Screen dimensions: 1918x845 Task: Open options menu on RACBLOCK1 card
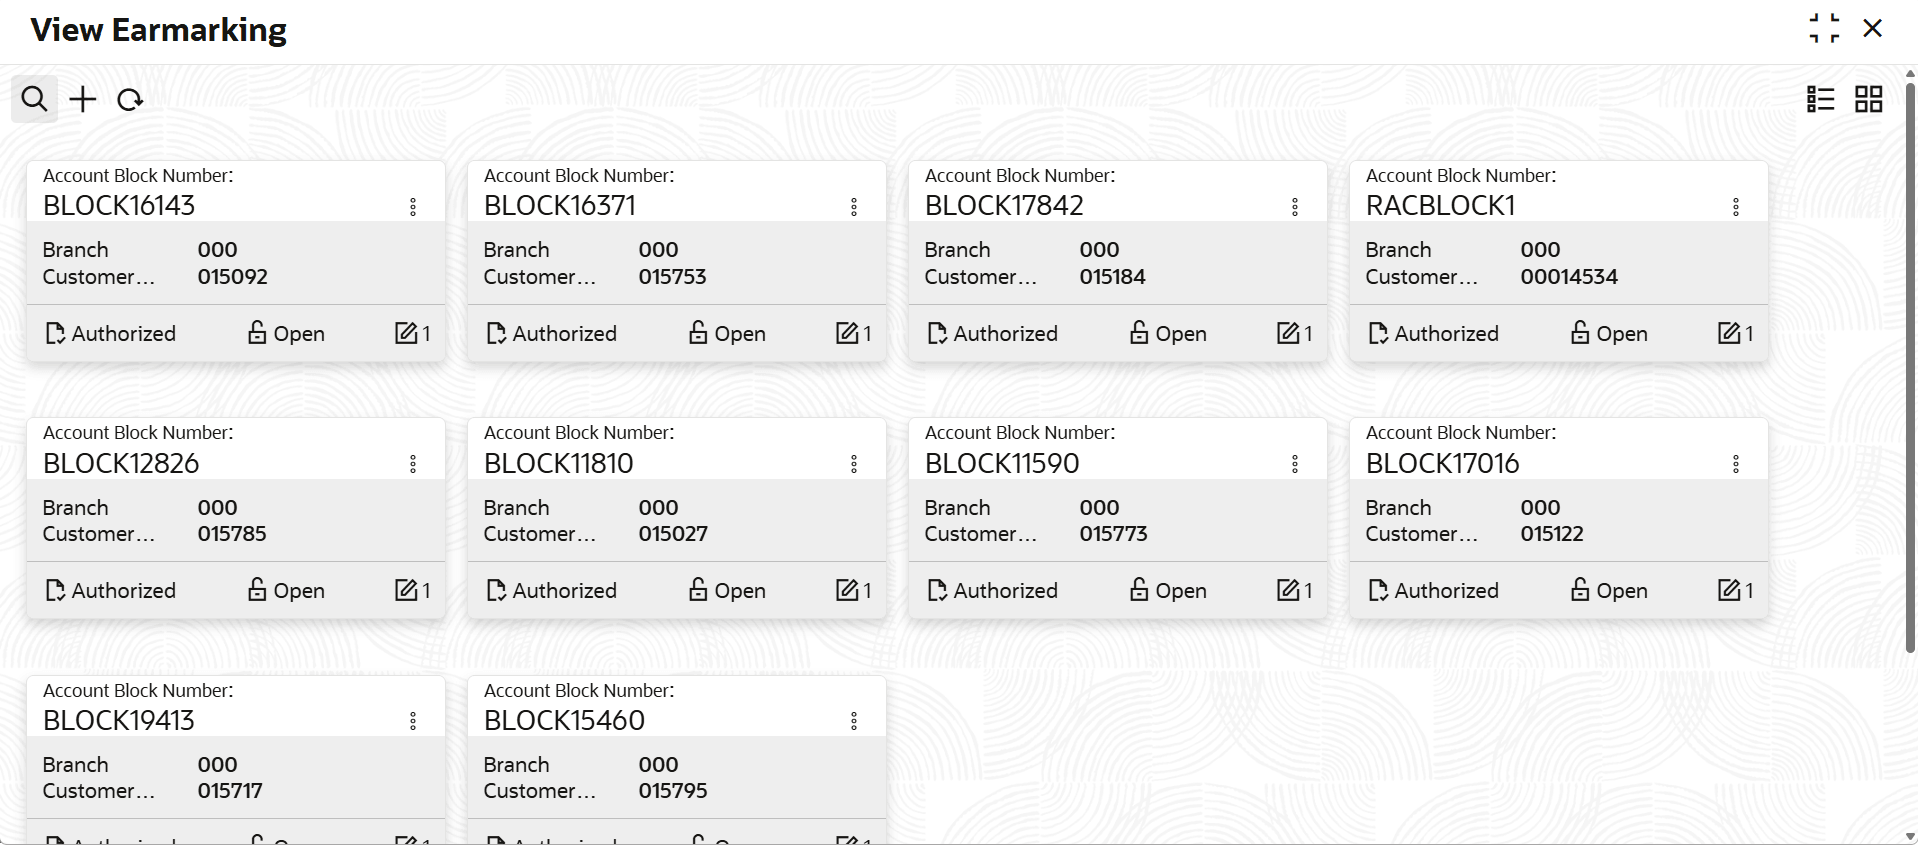(x=1736, y=207)
